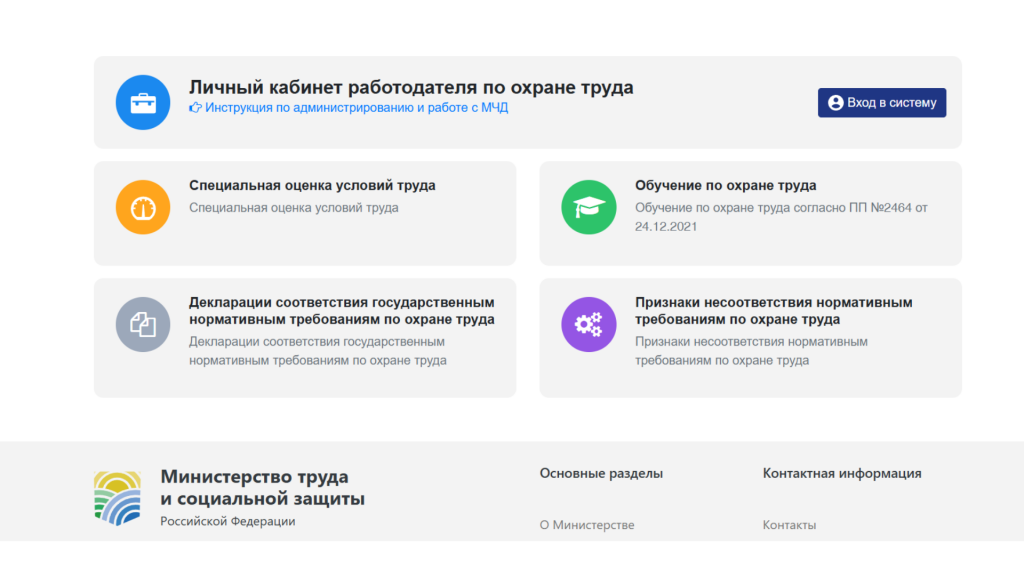Click Российской Федерации footer text

click(x=228, y=521)
